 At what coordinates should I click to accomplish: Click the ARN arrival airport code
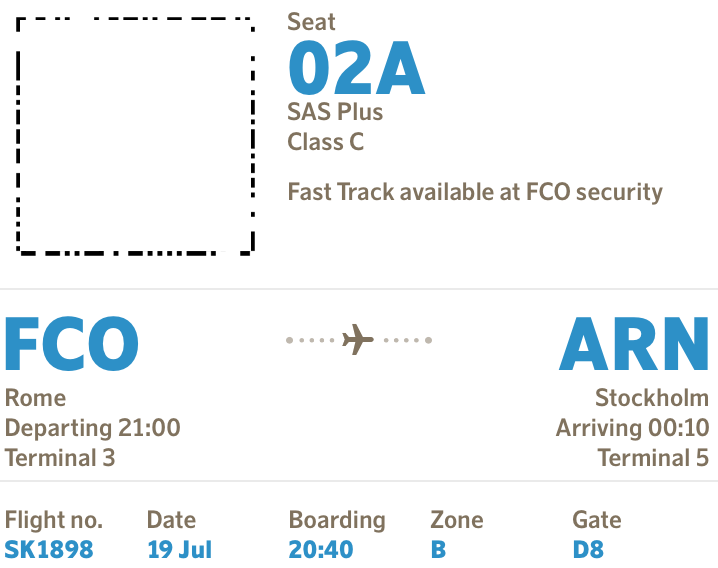pyautogui.click(x=634, y=344)
